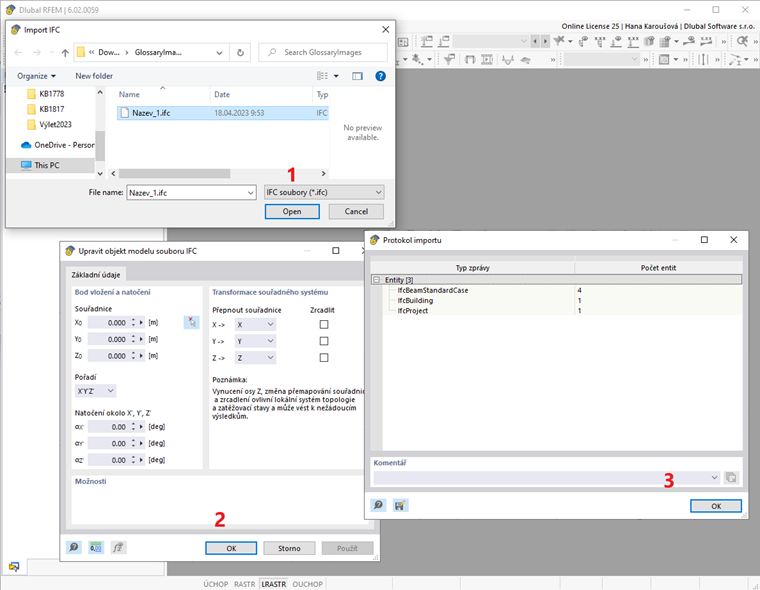Screen dimensions: 760x590
Task: Change view layout icon in Import IFC
Action: 322,76
